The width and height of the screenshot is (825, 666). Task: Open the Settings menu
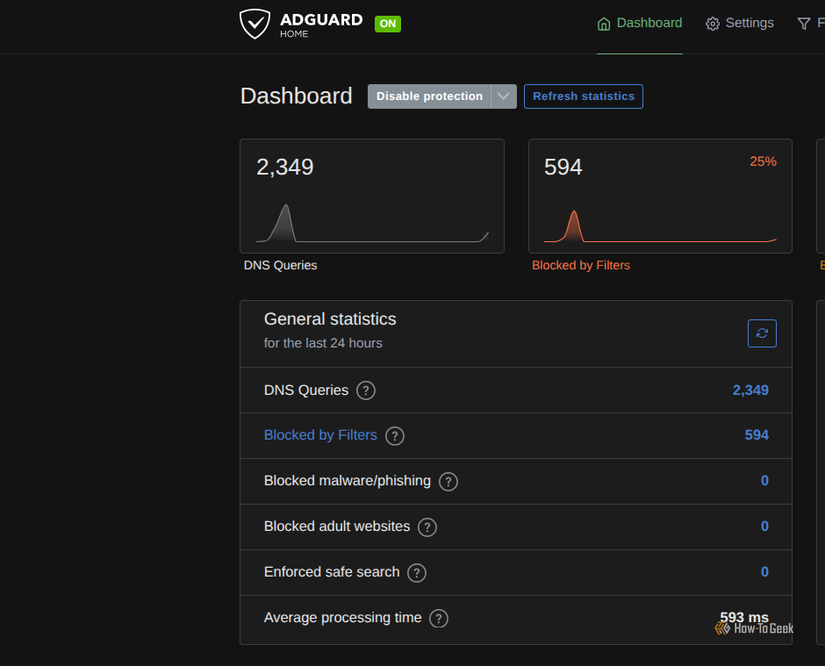point(739,23)
